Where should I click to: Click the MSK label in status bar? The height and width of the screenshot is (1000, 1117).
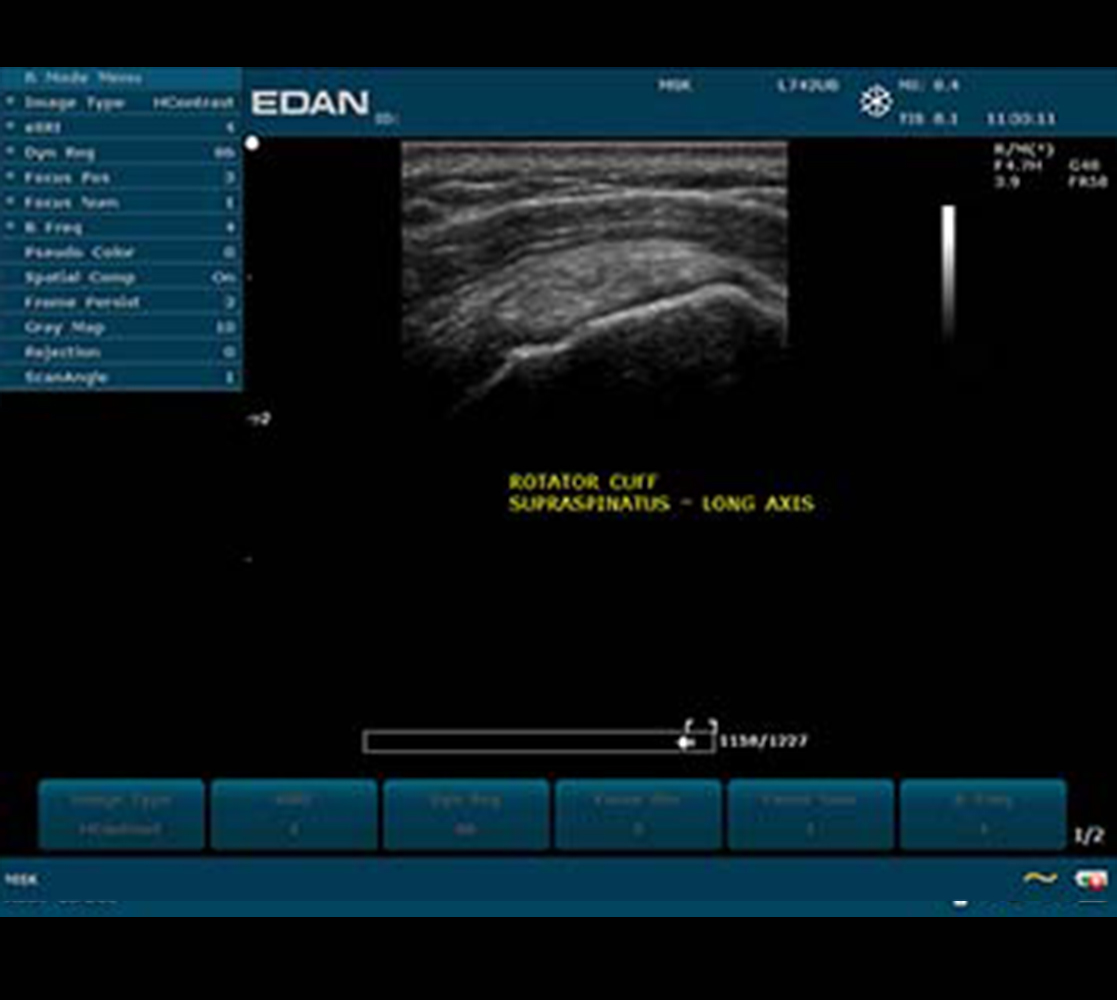tap(21, 879)
